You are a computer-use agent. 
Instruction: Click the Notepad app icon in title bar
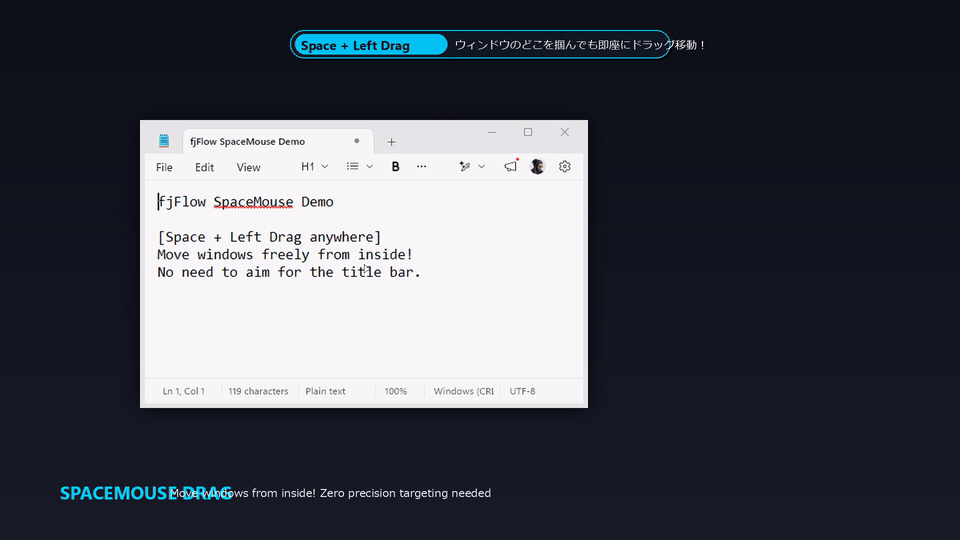163,141
